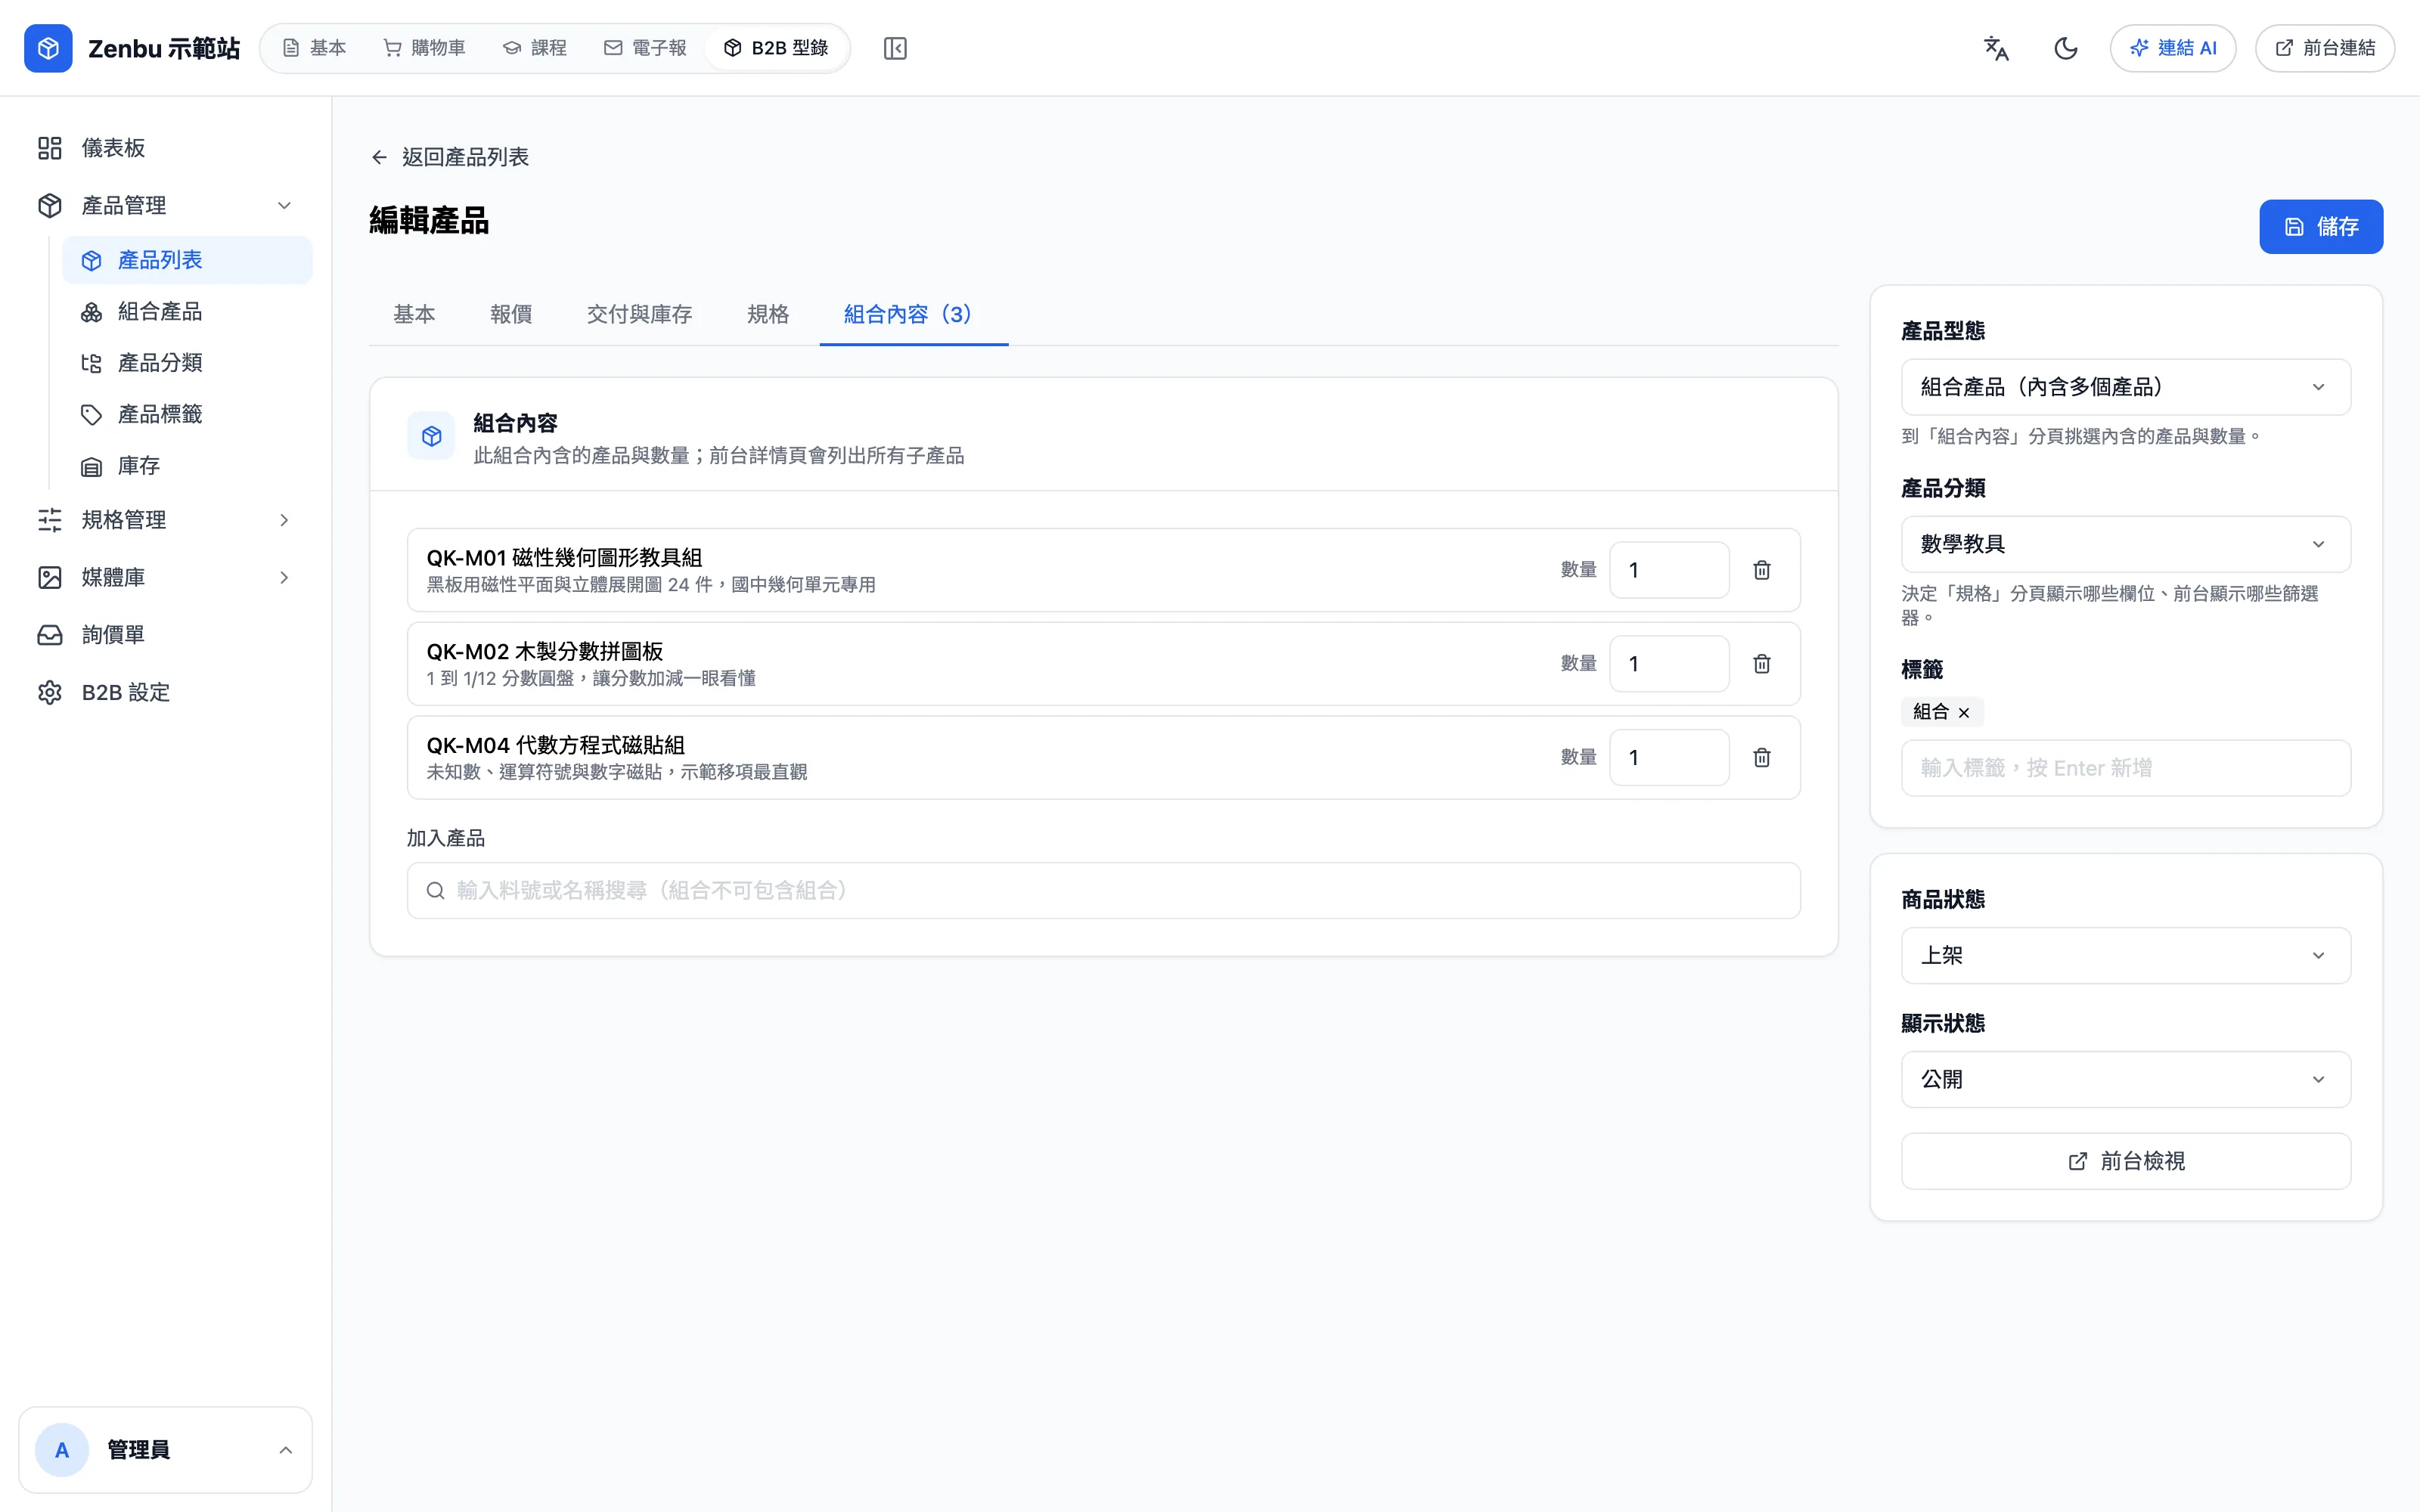
Task: Delete the QK-M02 木製分數拼圖板 row
Action: 1762,664
